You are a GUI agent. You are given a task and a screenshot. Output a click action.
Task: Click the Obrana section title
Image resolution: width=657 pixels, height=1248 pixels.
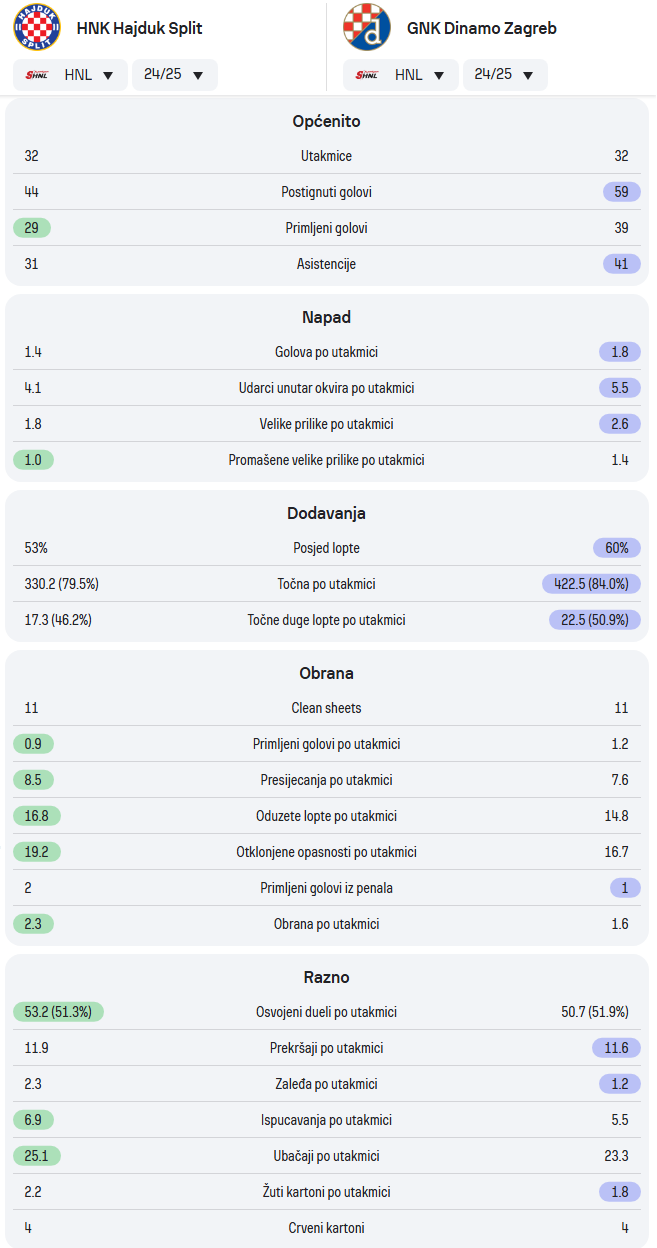(x=327, y=673)
